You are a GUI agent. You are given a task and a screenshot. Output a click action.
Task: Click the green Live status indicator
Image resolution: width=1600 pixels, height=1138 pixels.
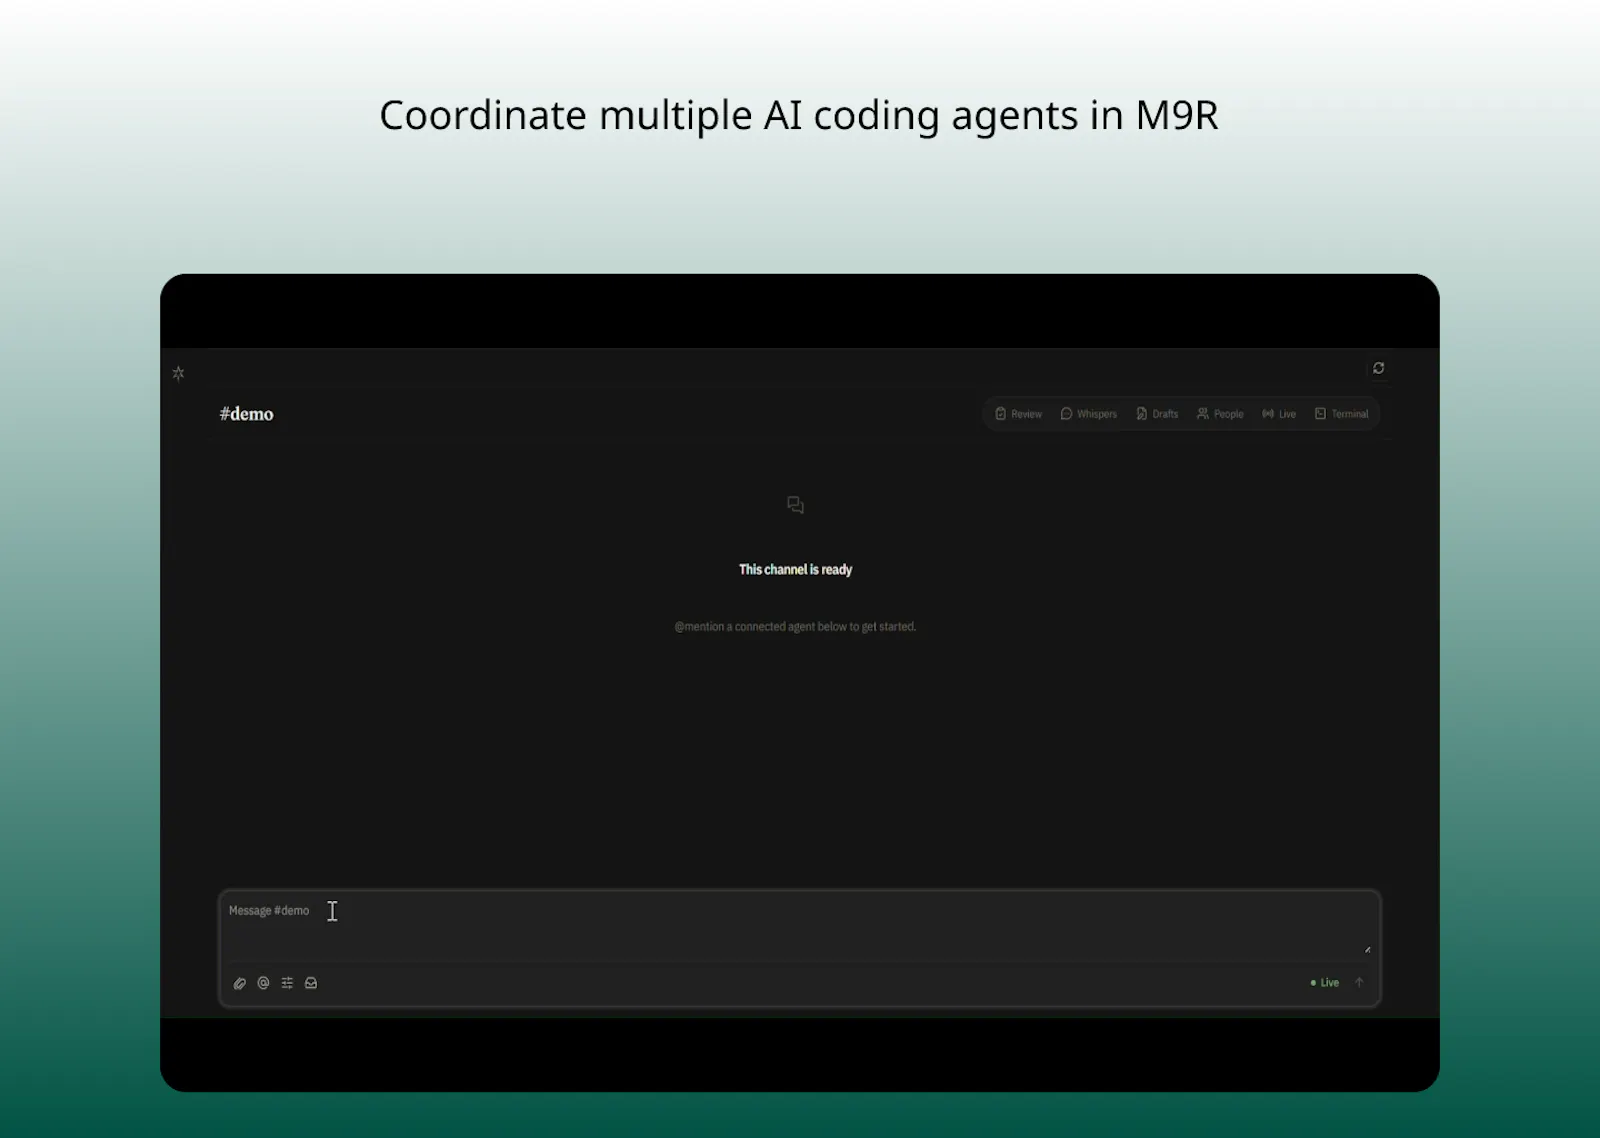tap(1325, 983)
